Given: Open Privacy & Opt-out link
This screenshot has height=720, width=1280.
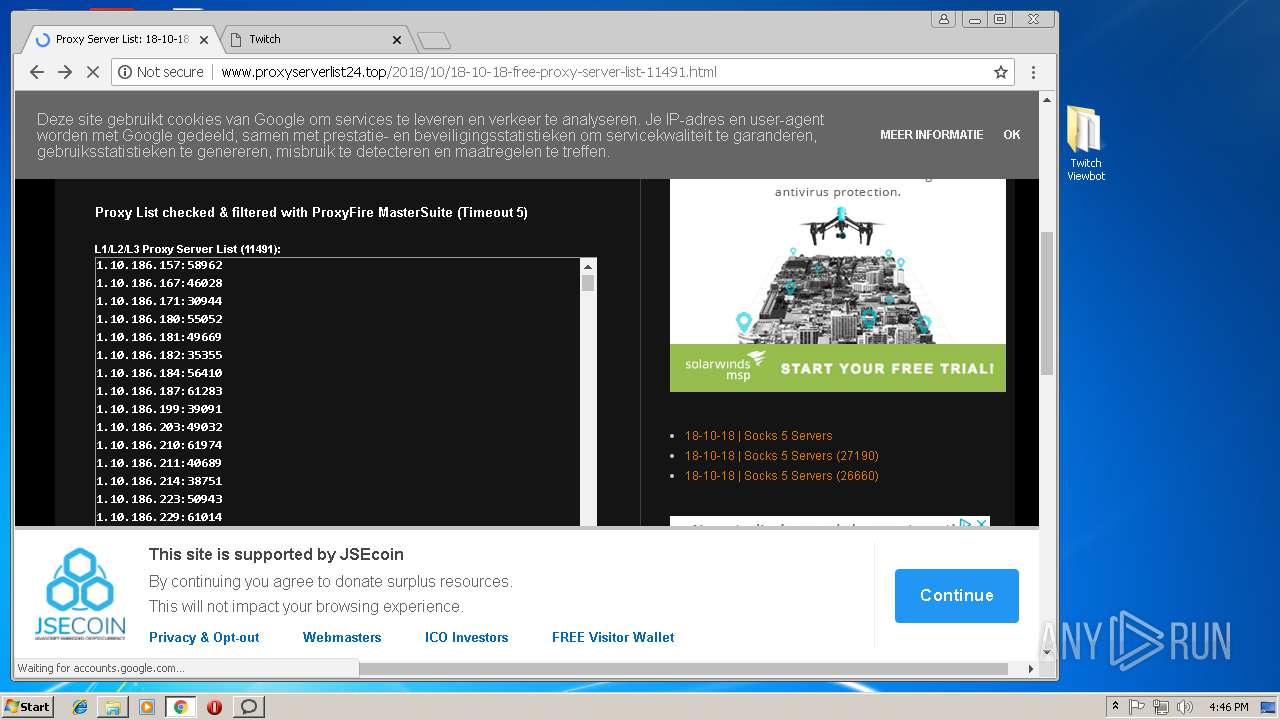Looking at the screenshot, I should point(204,637).
